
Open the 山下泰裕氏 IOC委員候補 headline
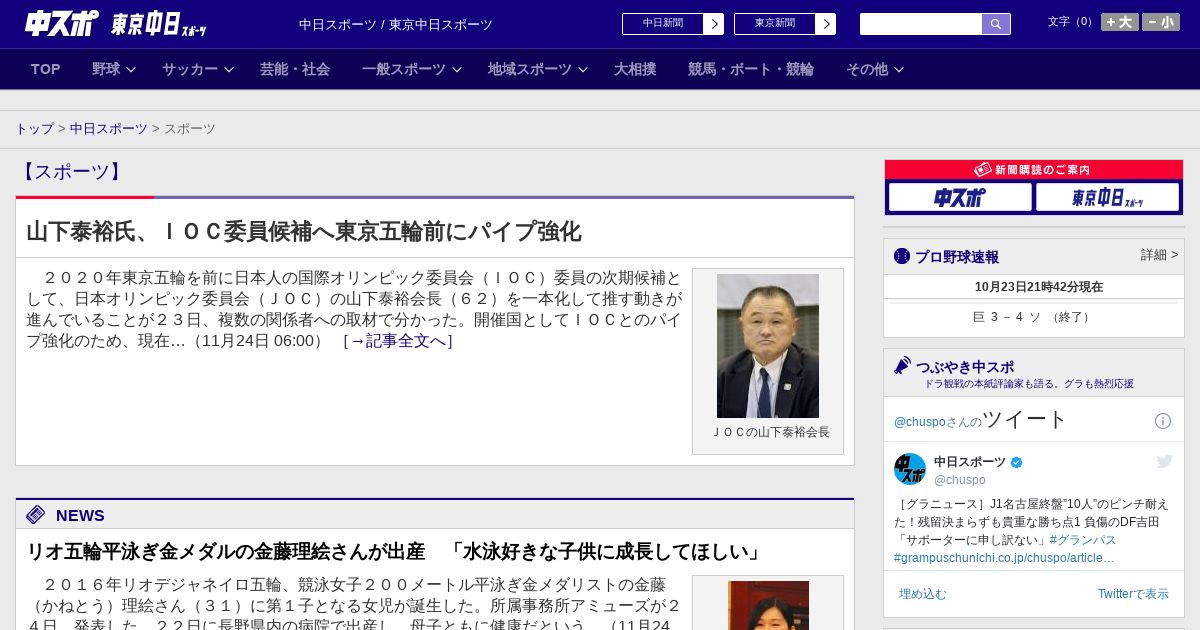[x=303, y=232]
